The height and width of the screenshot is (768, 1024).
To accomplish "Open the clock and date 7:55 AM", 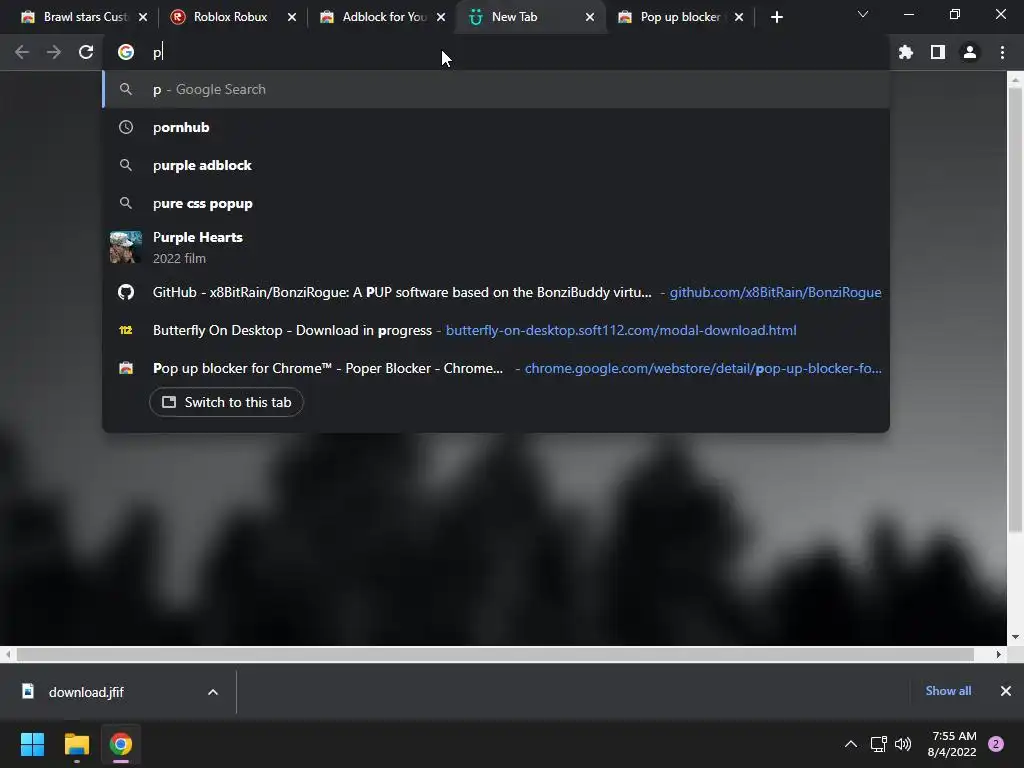I will coord(952,744).
